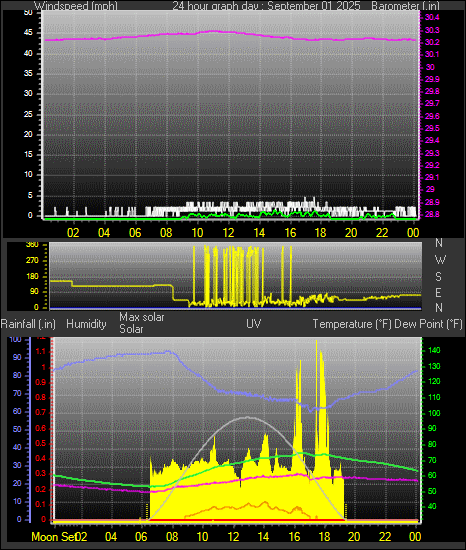This screenshot has width=466, height=550.
Task: Click the '35' value on the windspeed axis
Action: (28, 73)
